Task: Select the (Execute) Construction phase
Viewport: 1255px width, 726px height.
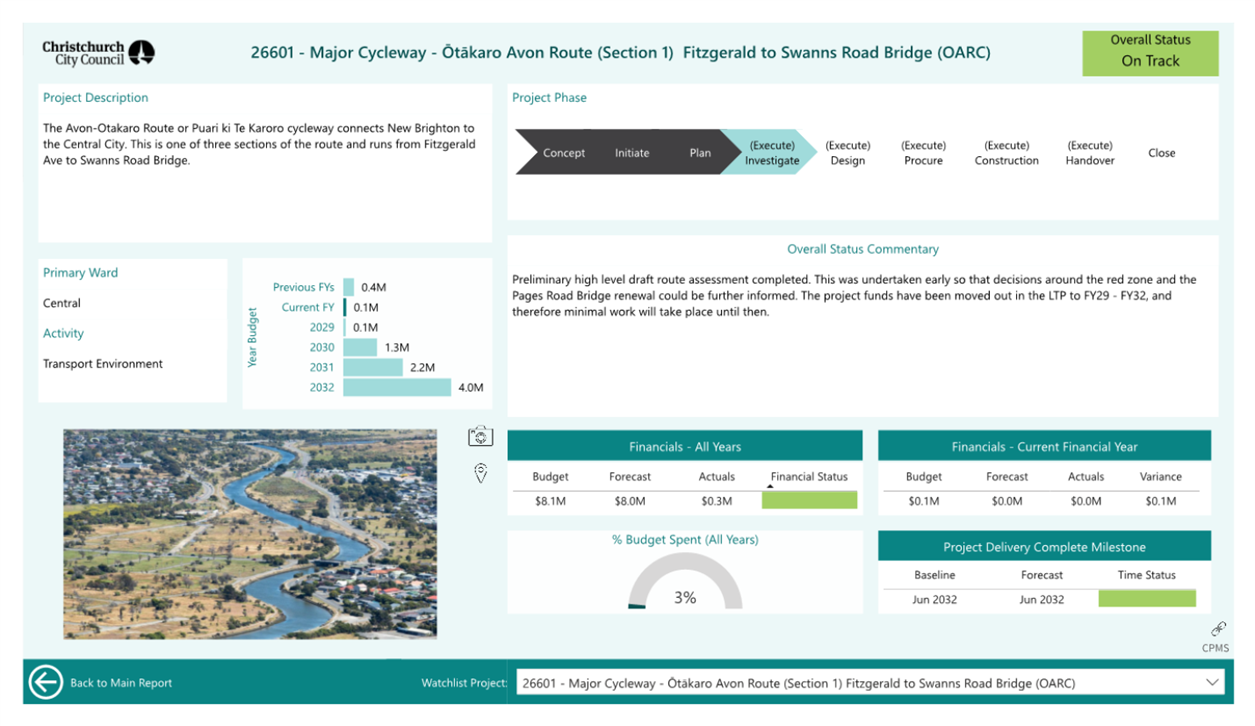Action: (x=1007, y=153)
